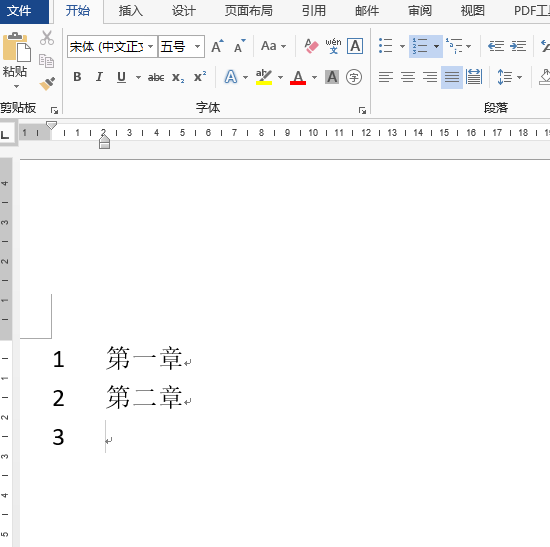
Task: Select the Format Painter brush
Action: pyautogui.click(x=47, y=84)
